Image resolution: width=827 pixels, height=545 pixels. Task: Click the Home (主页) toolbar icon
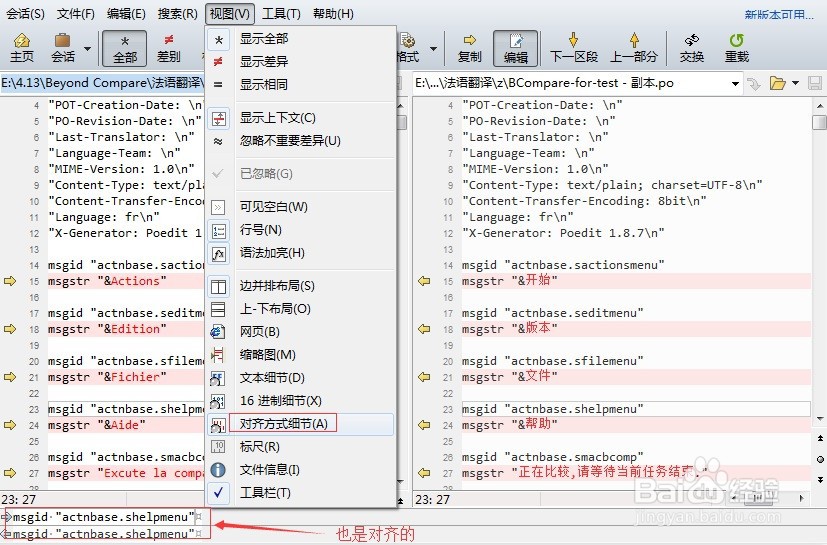coord(22,47)
